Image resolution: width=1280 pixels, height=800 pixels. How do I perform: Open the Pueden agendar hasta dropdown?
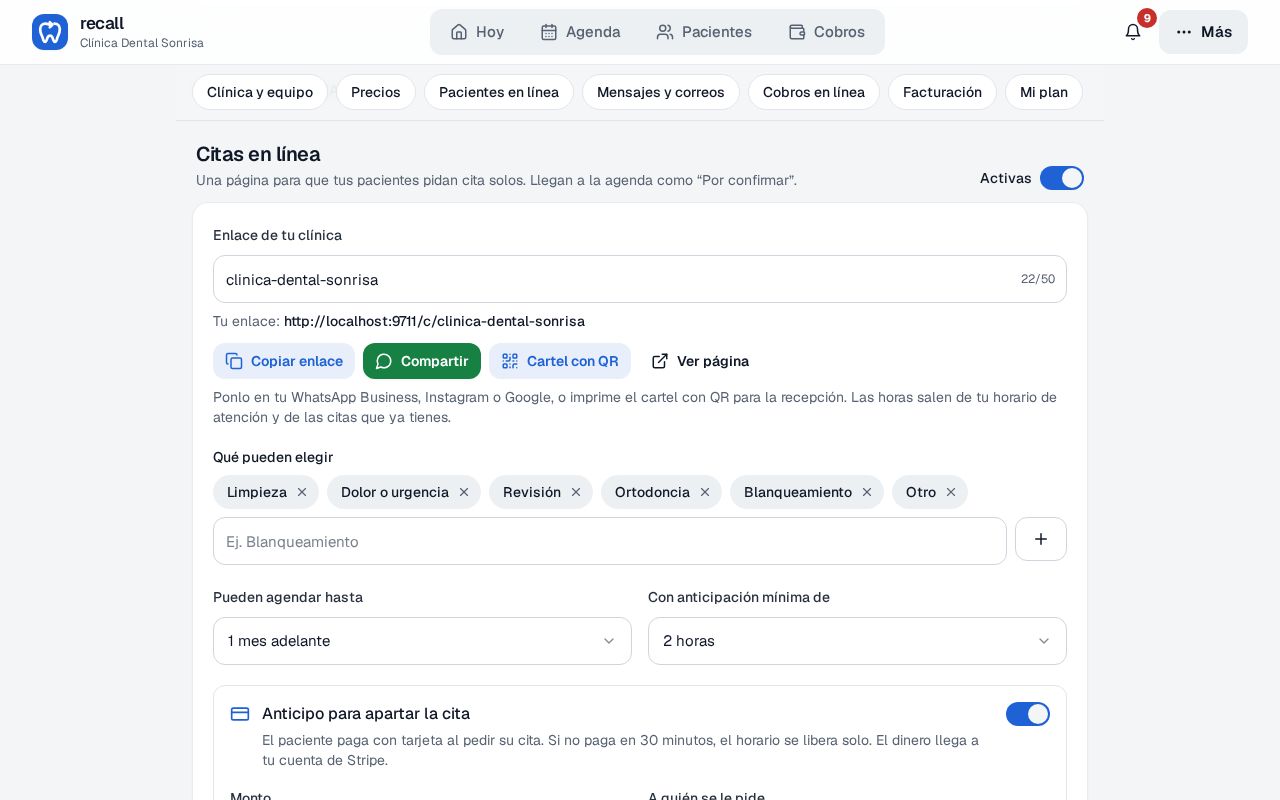pos(422,641)
